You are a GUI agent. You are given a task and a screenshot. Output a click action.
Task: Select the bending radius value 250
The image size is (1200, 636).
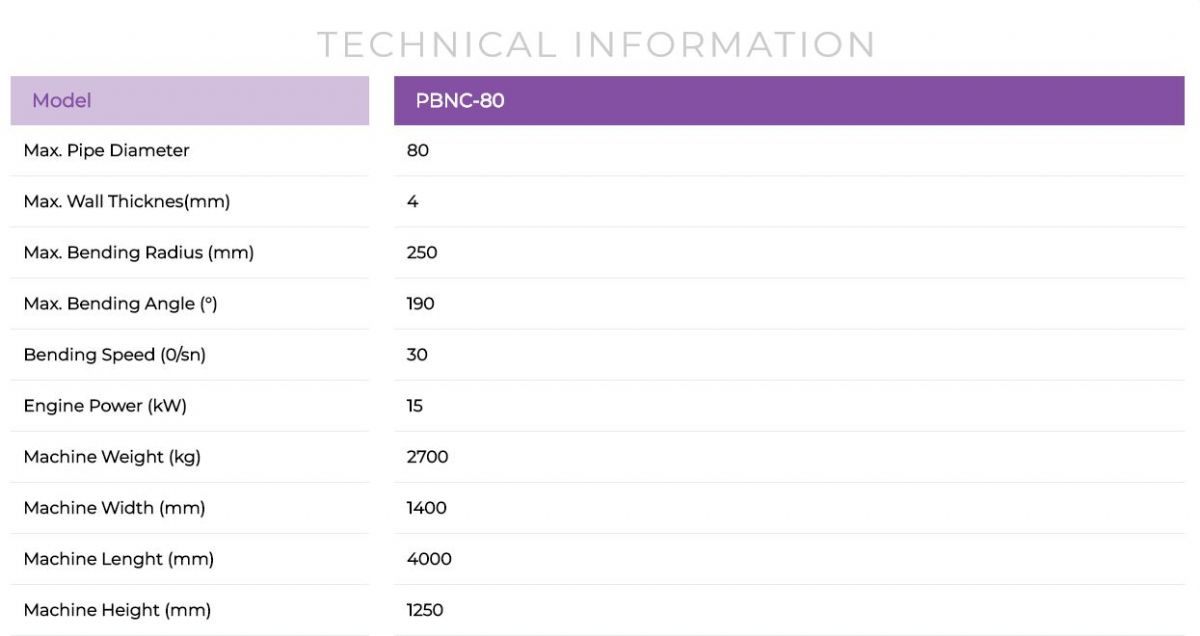click(422, 253)
